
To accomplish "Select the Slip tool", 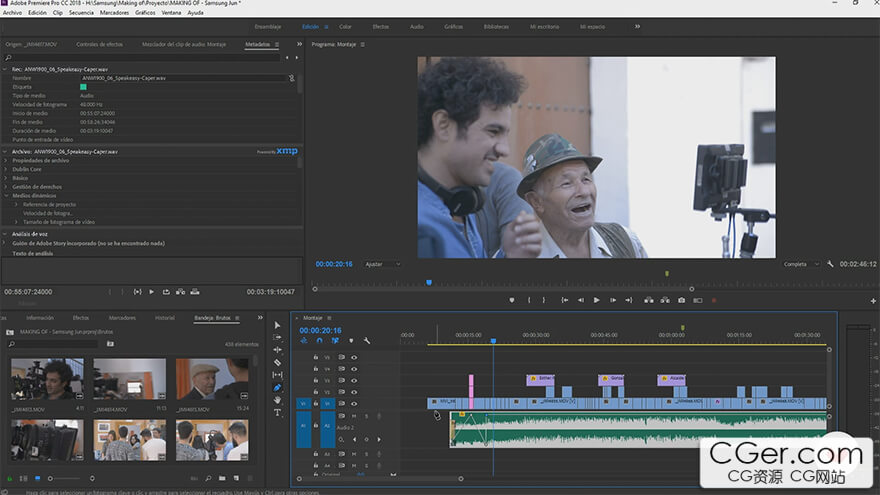I will point(277,375).
